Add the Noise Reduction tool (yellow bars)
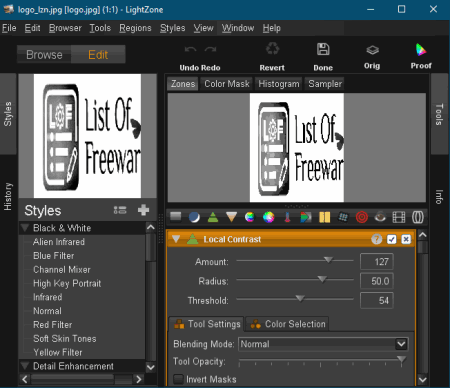The image size is (450, 388). [324, 217]
